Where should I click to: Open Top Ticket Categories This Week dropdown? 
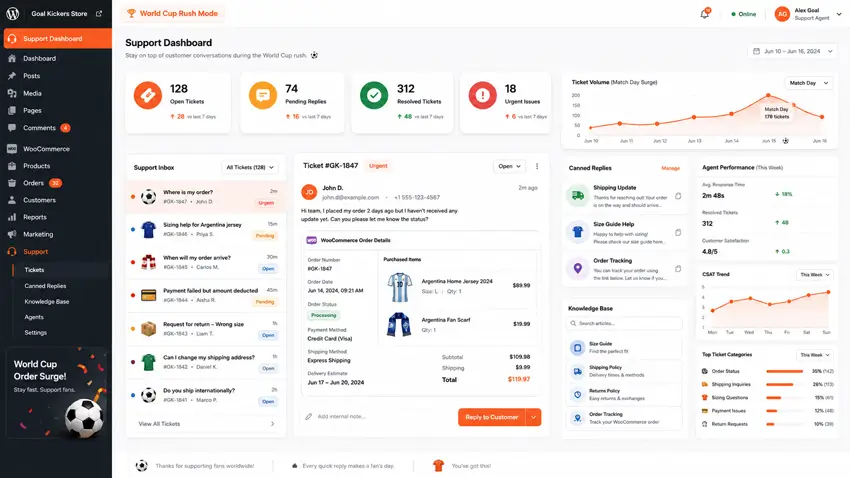click(815, 355)
